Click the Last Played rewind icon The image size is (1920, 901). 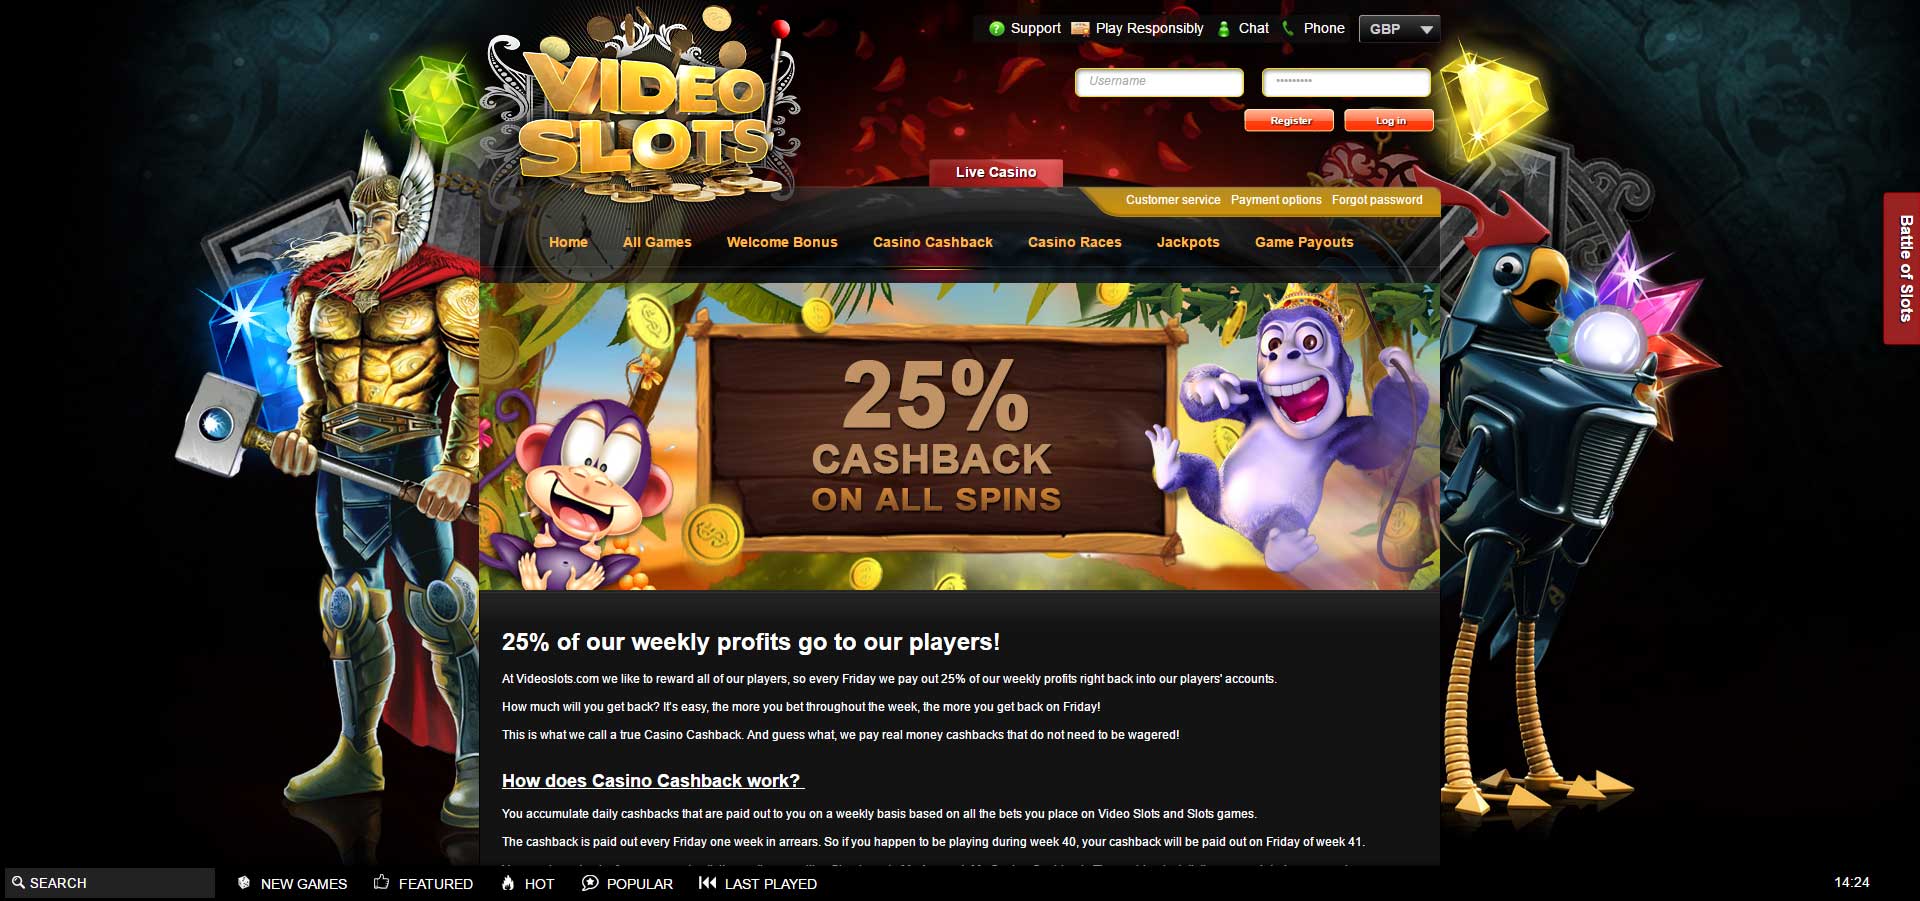[x=707, y=883]
